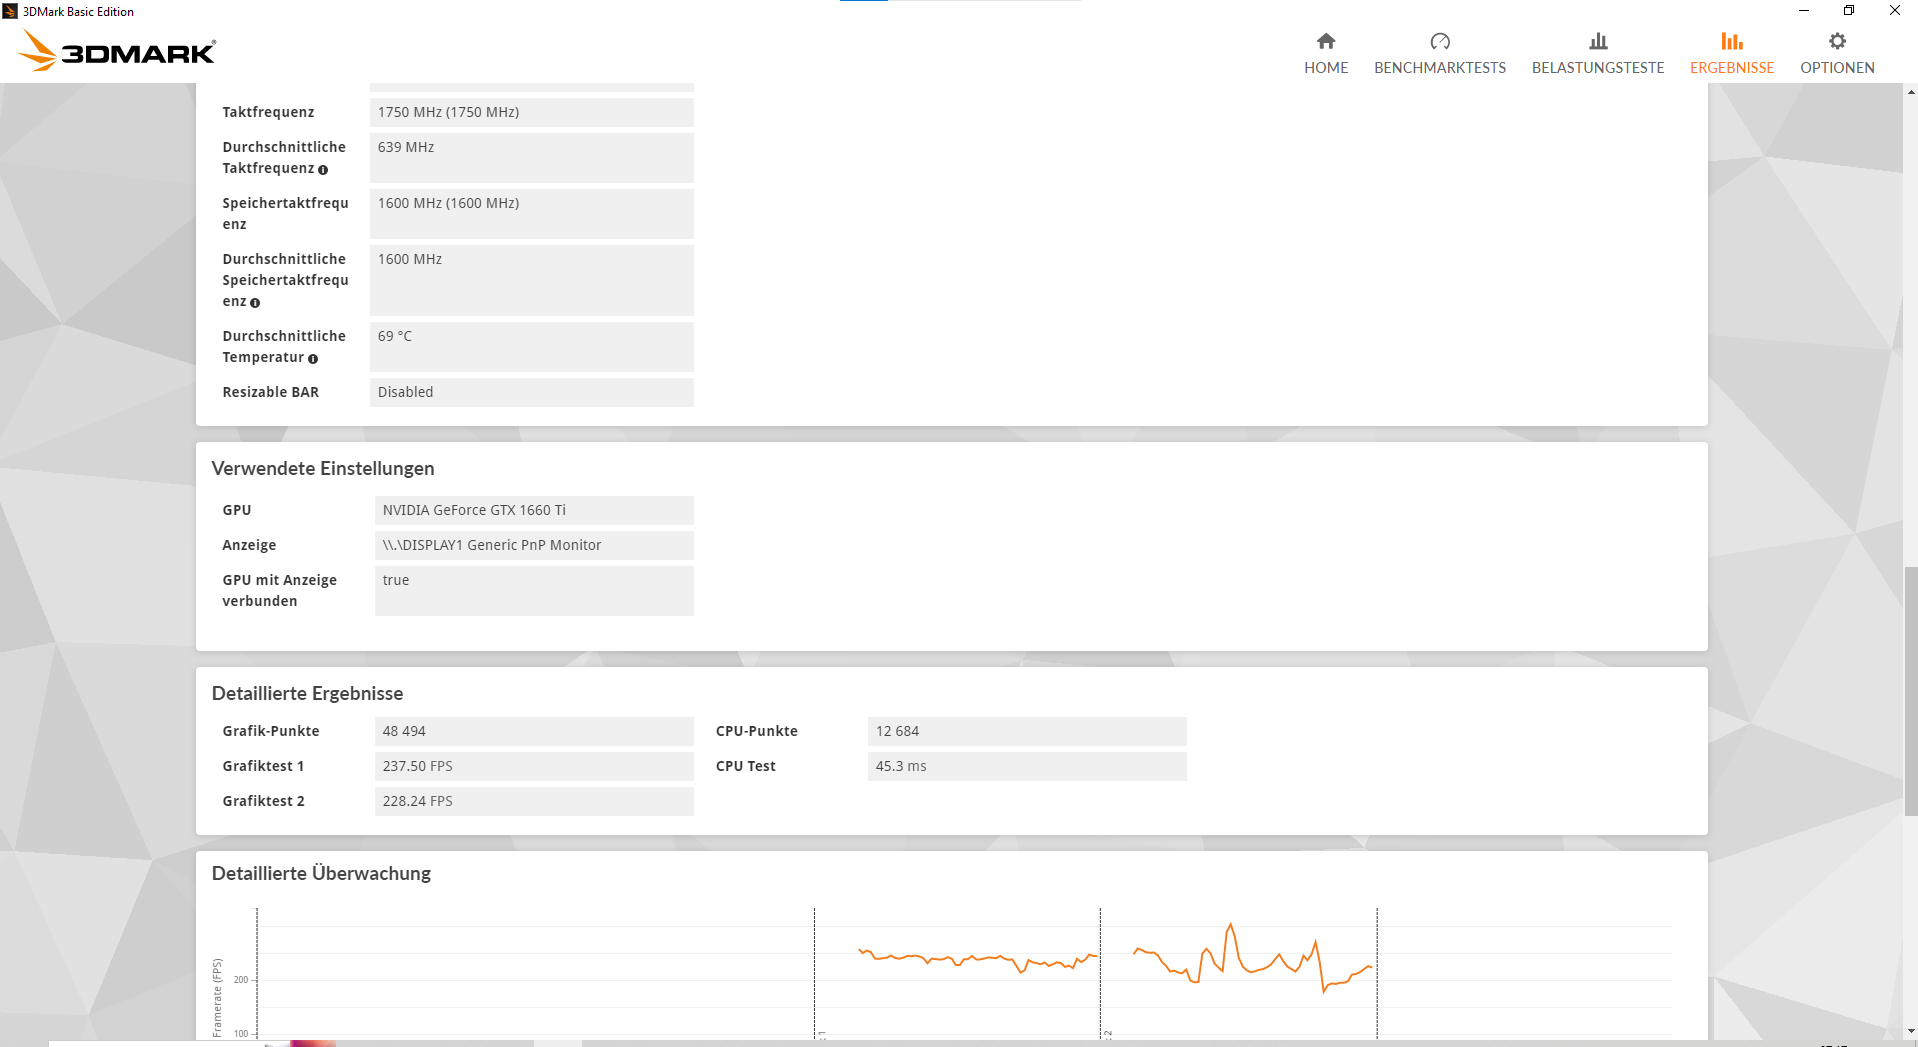Select the ERGEBNISSE tab label
Viewport: 1918px width, 1047px height.
point(1732,68)
